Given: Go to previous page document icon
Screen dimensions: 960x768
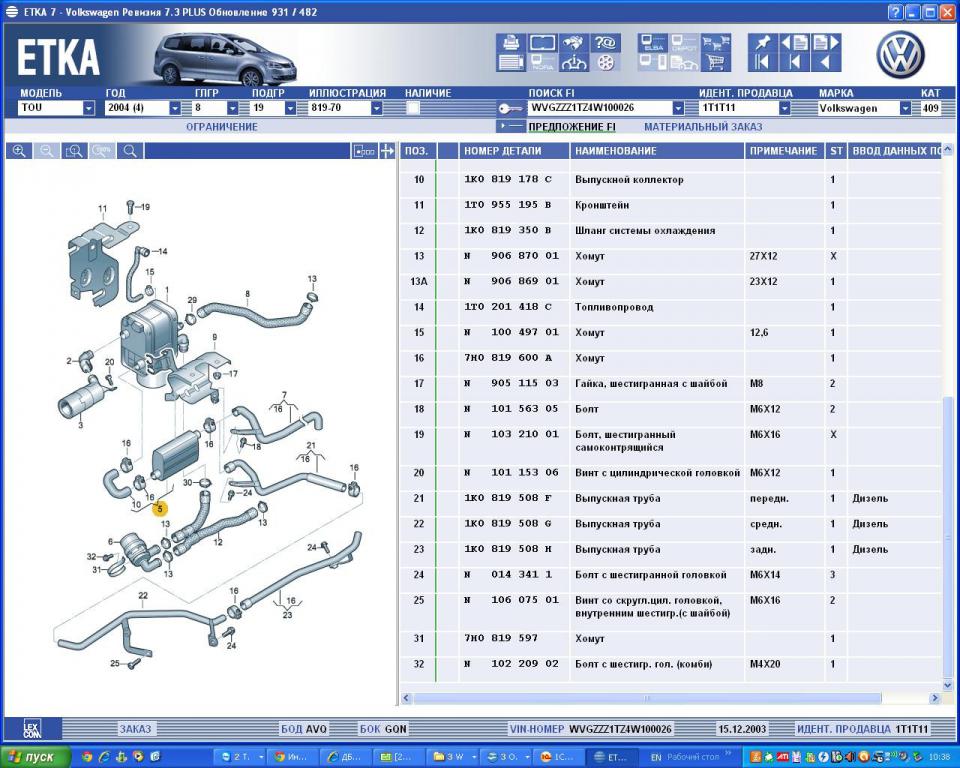Looking at the screenshot, I should click(794, 42).
